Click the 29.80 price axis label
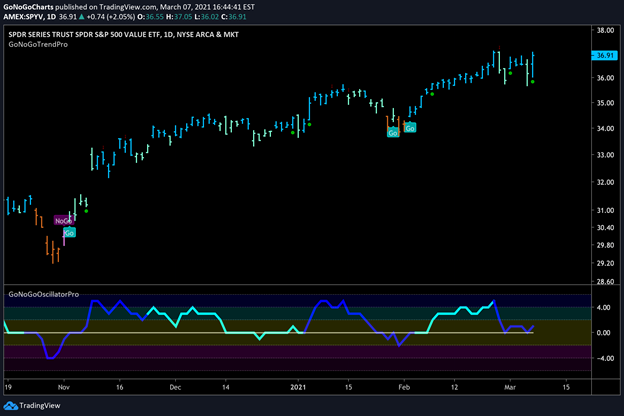Screen dimensions: 624x416 coord(605,245)
